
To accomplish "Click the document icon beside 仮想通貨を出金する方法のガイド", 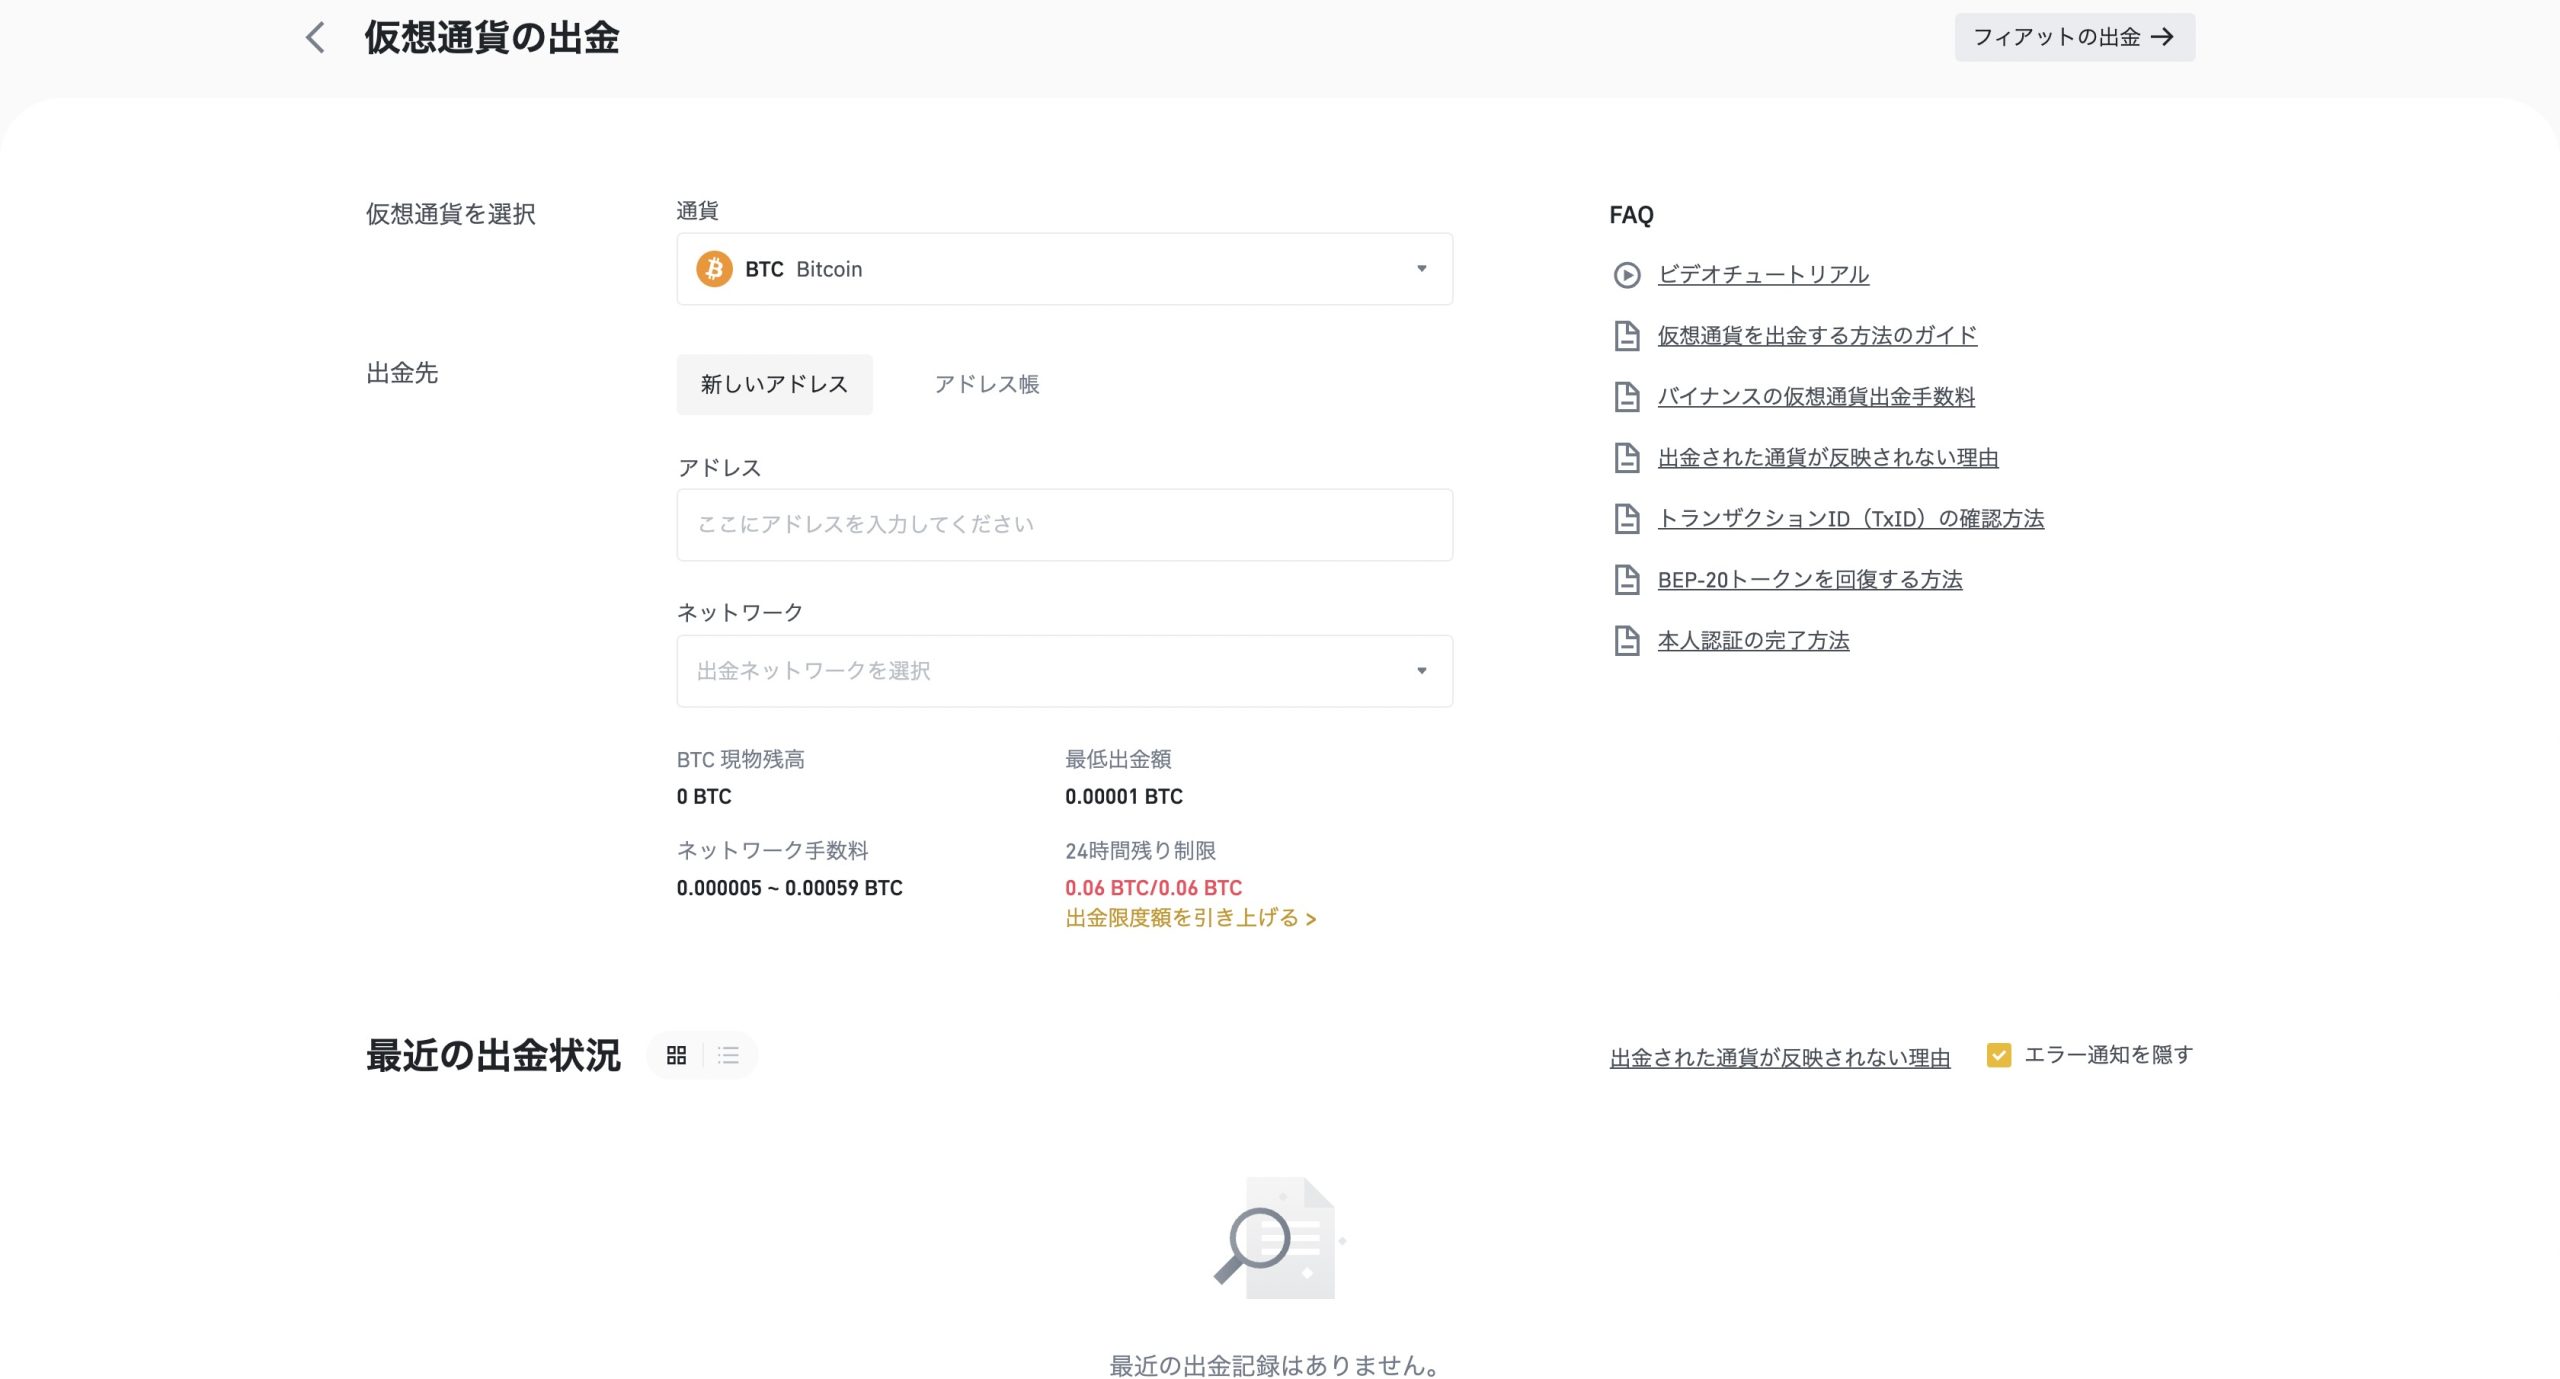I will [1627, 336].
